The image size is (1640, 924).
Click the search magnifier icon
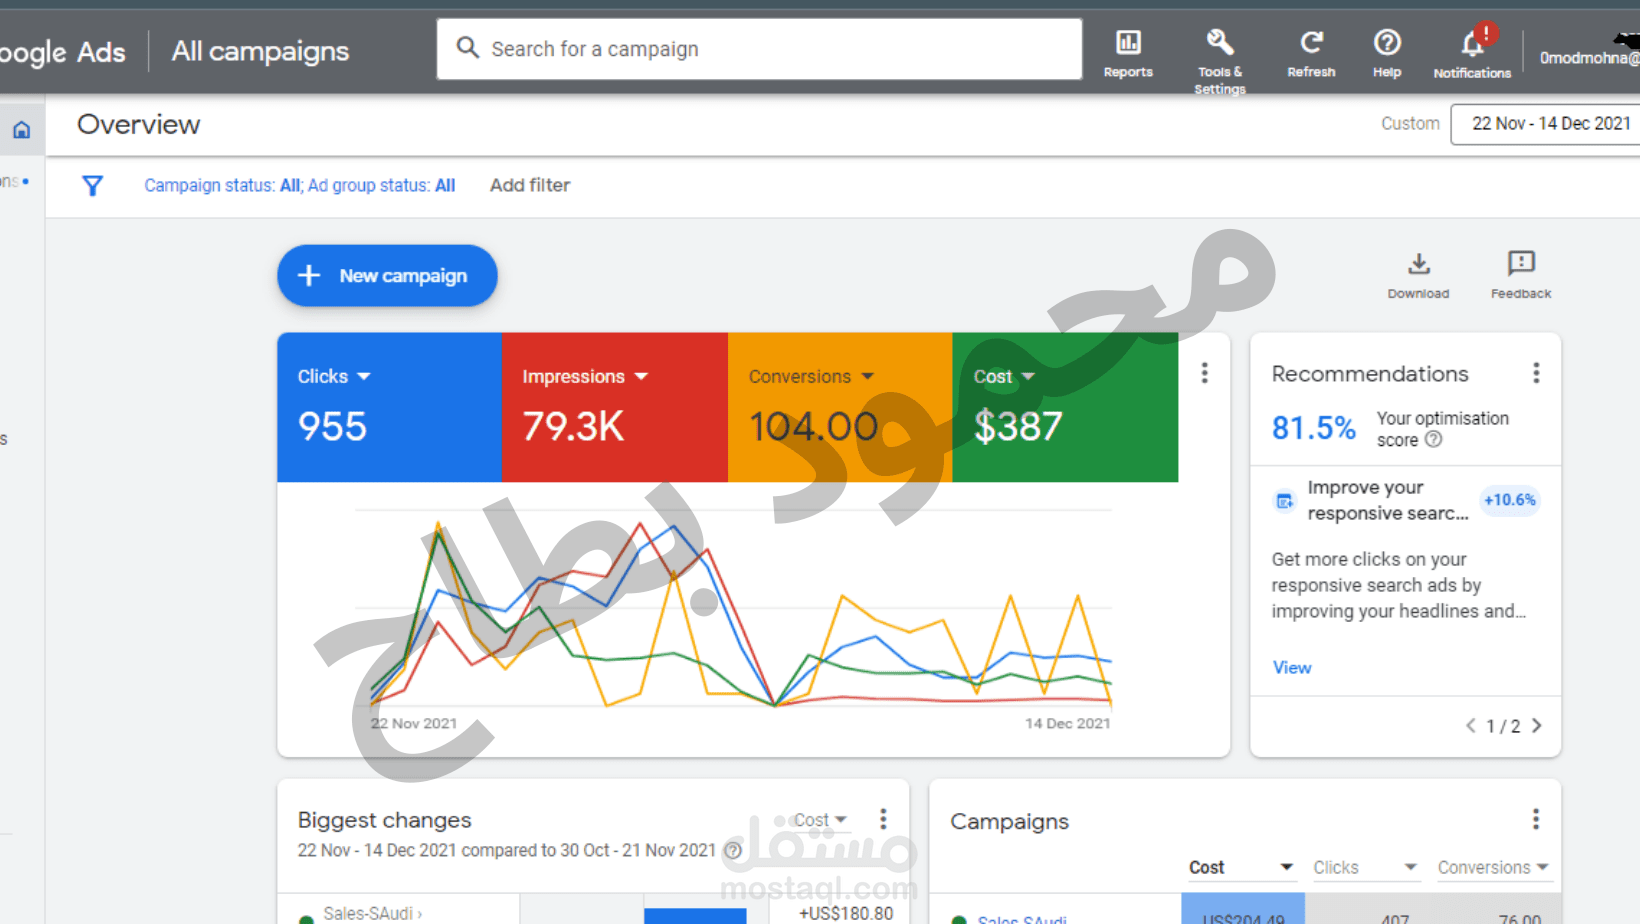click(x=467, y=48)
